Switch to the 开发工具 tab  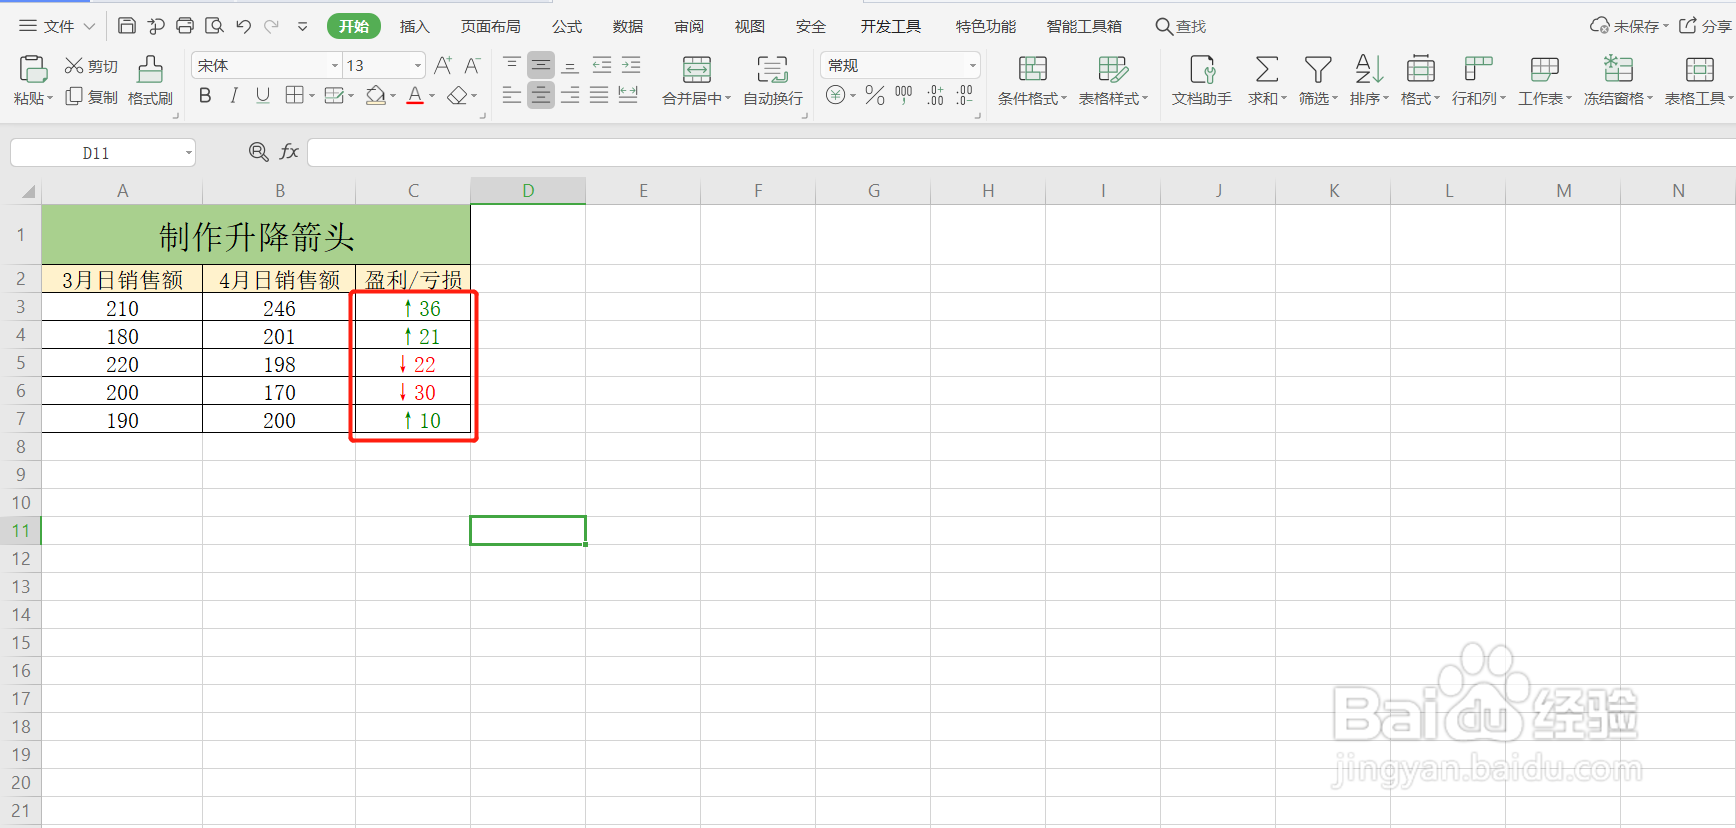point(891,26)
